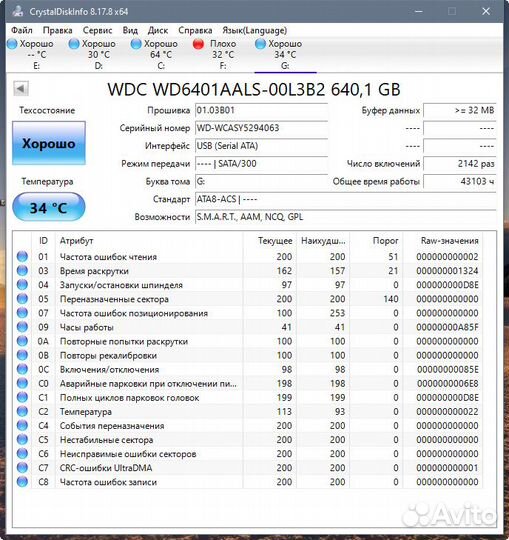The height and width of the screenshot is (540, 509).
Task: Click the Возможности S.M.A.R.T. field
Action: coord(345,217)
